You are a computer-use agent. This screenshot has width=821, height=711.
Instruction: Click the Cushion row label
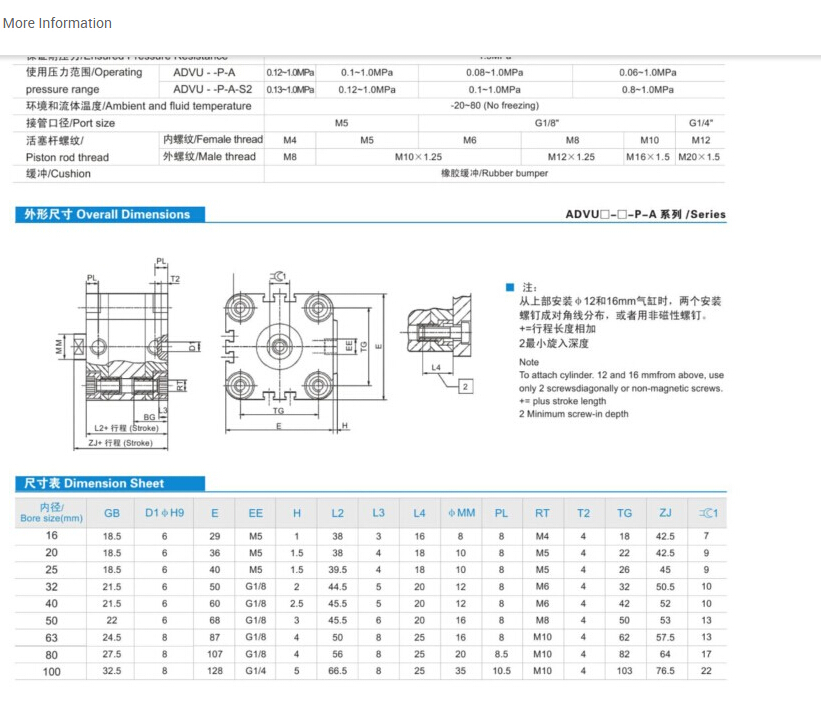click(x=58, y=174)
